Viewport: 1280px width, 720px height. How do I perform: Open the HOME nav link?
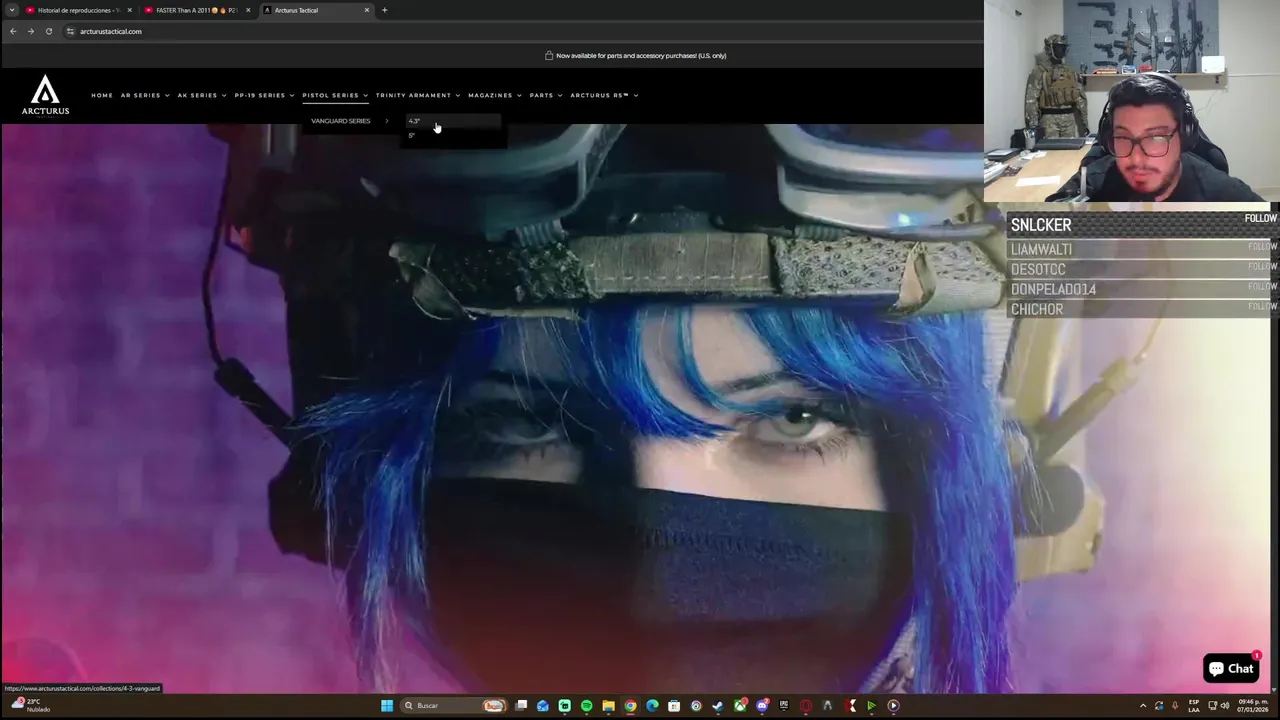click(102, 95)
